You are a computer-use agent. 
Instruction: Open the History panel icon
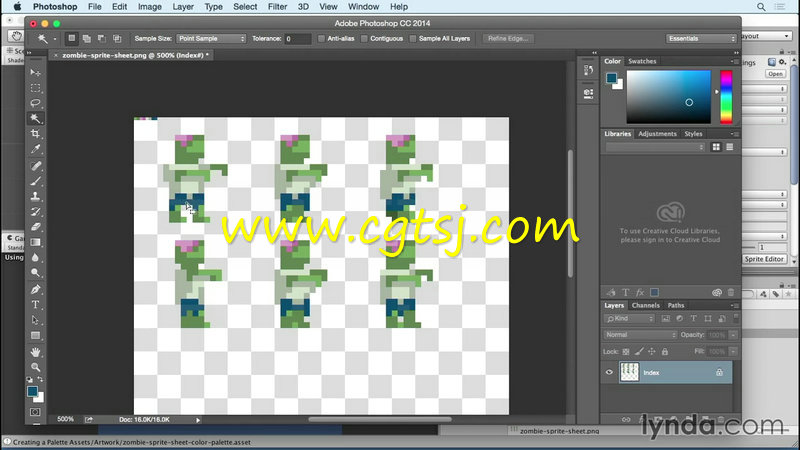coord(588,70)
